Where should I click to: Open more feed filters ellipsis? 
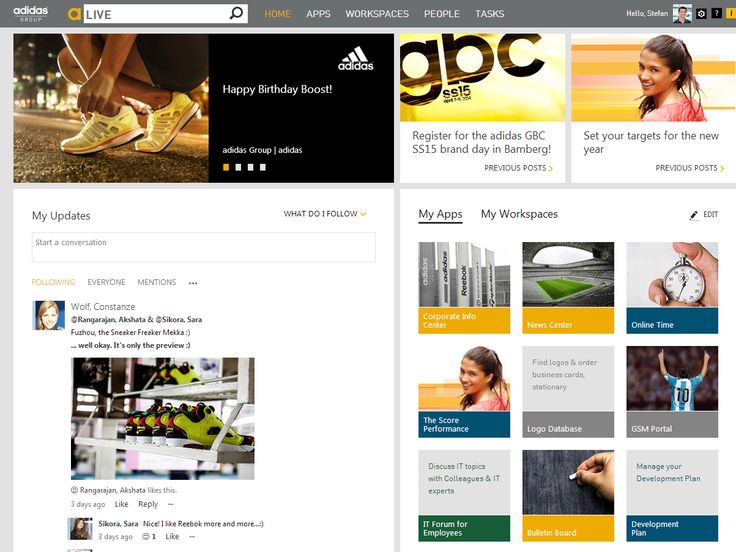click(193, 283)
